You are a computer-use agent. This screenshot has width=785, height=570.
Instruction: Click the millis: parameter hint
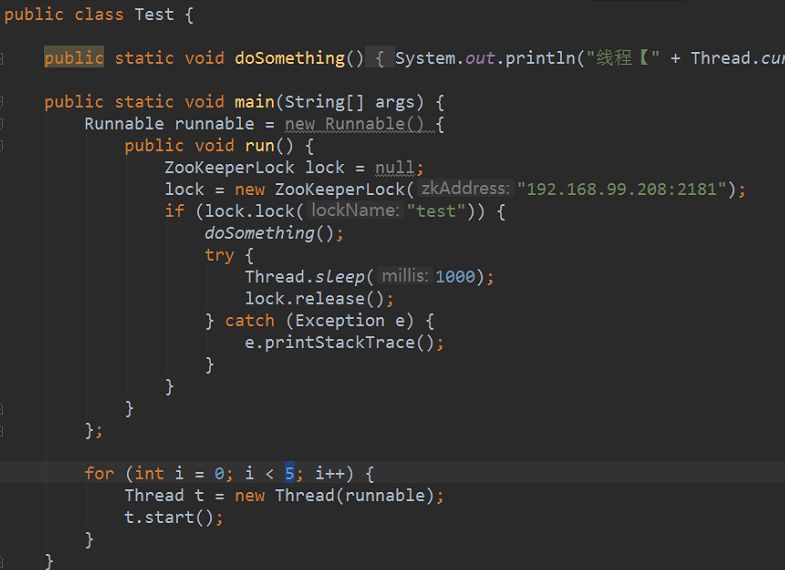[405, 276]
